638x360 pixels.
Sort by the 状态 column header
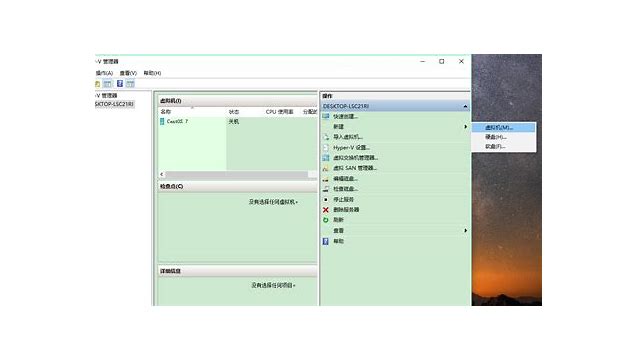pos(234,111)
